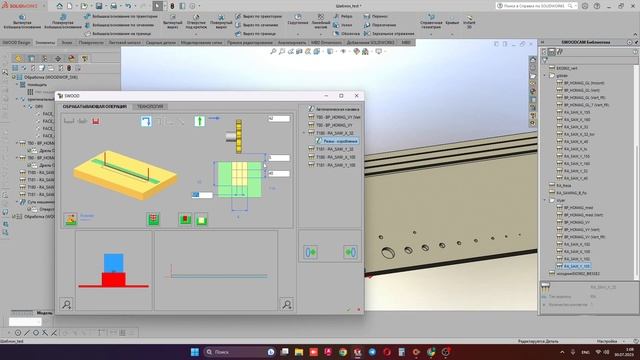Click the Zoom to Fit icon in viewport toolbar
Screen dimensions: 640x360
coord(273,51)
